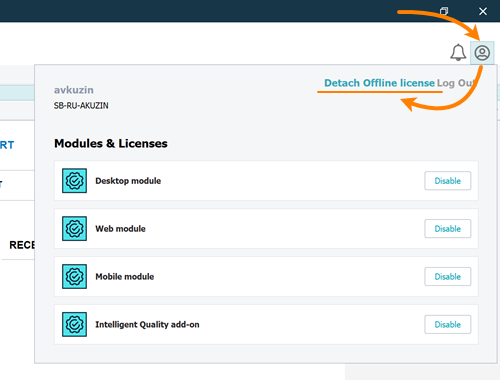500x380 pixels.
Task: Open the notifications bell icon
Action: pos(458,53)
